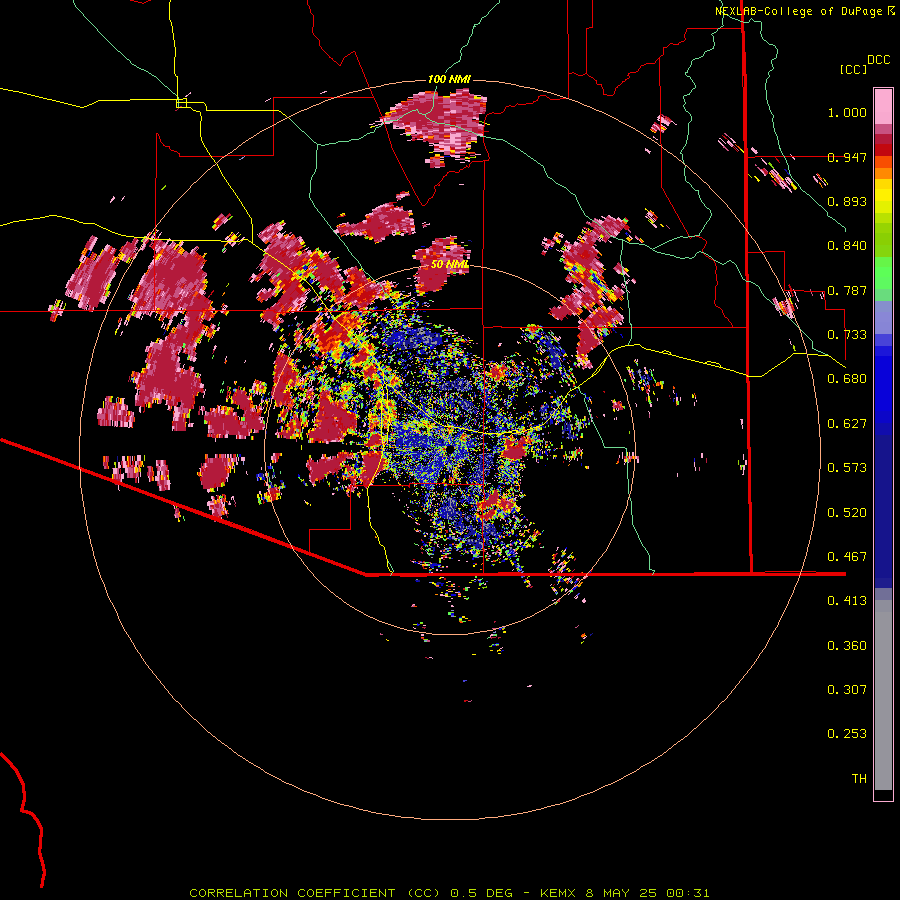Select the 0.680 scale value
Viewport: 900px width, 900px height.
tap(847, 379)
